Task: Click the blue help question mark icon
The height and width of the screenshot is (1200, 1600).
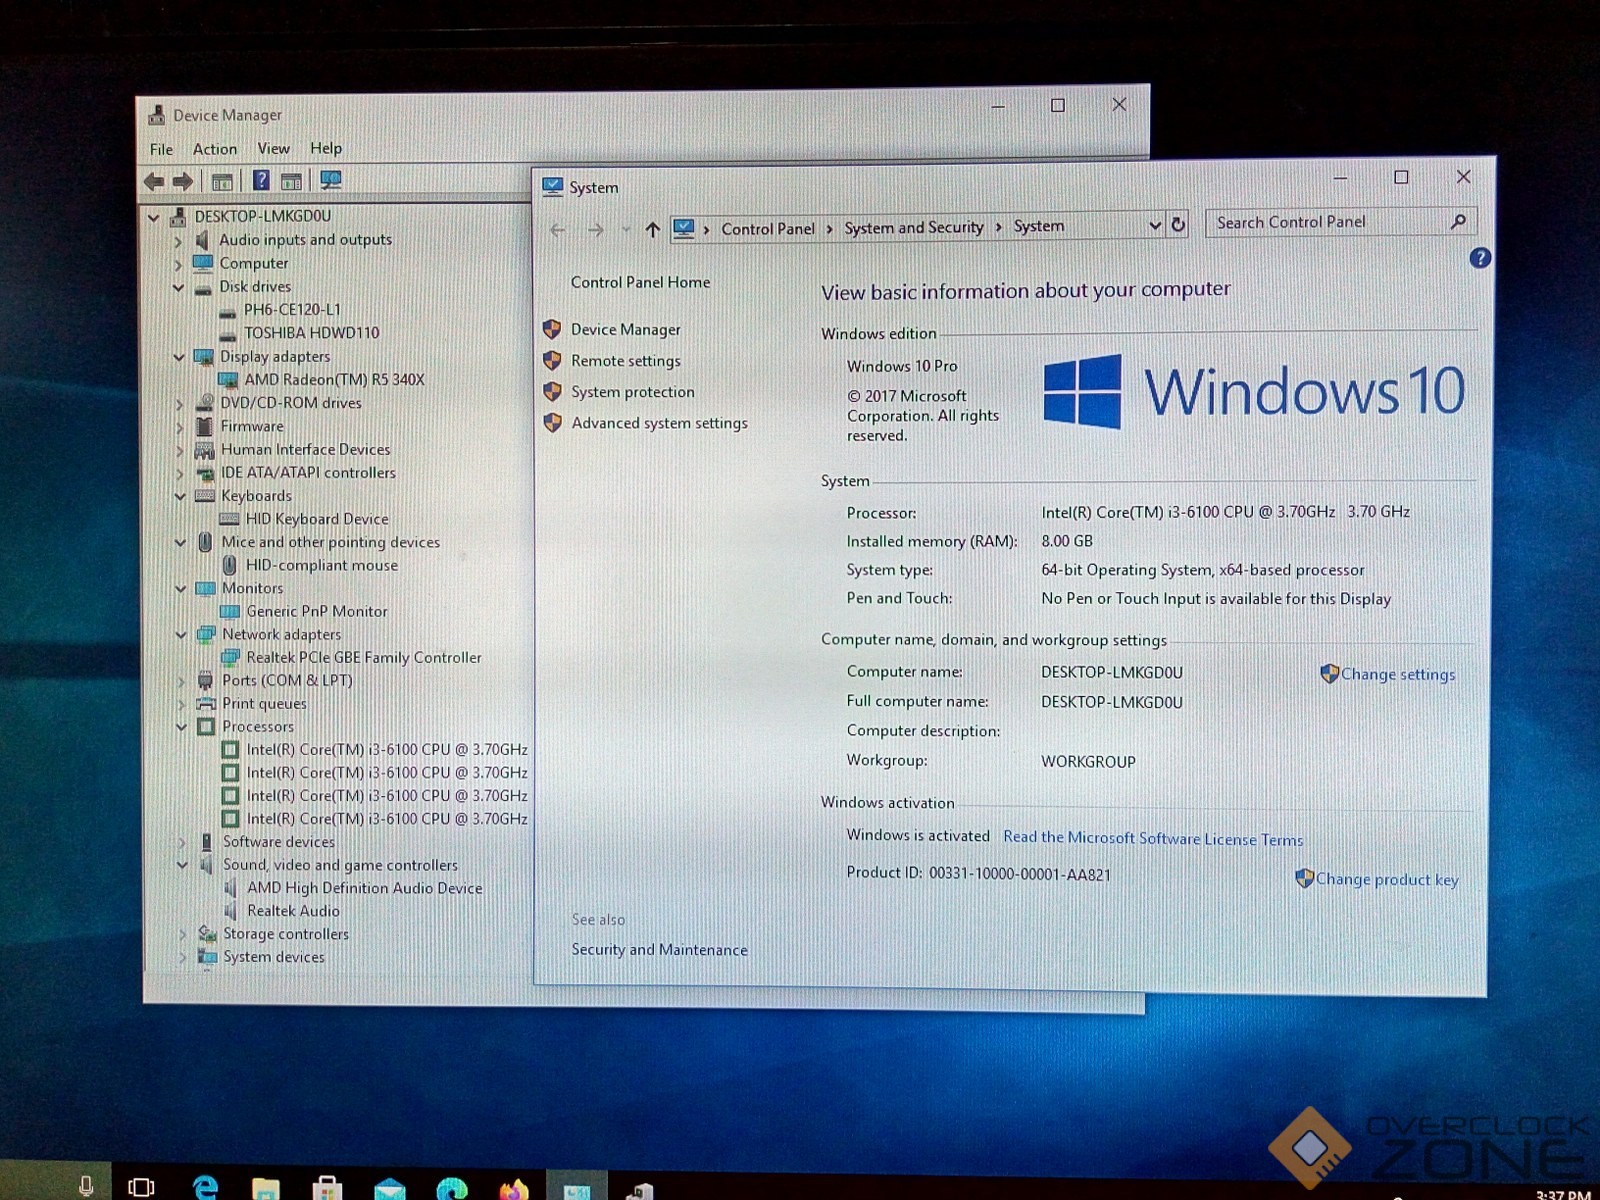Action: (x=1480, y=258)
